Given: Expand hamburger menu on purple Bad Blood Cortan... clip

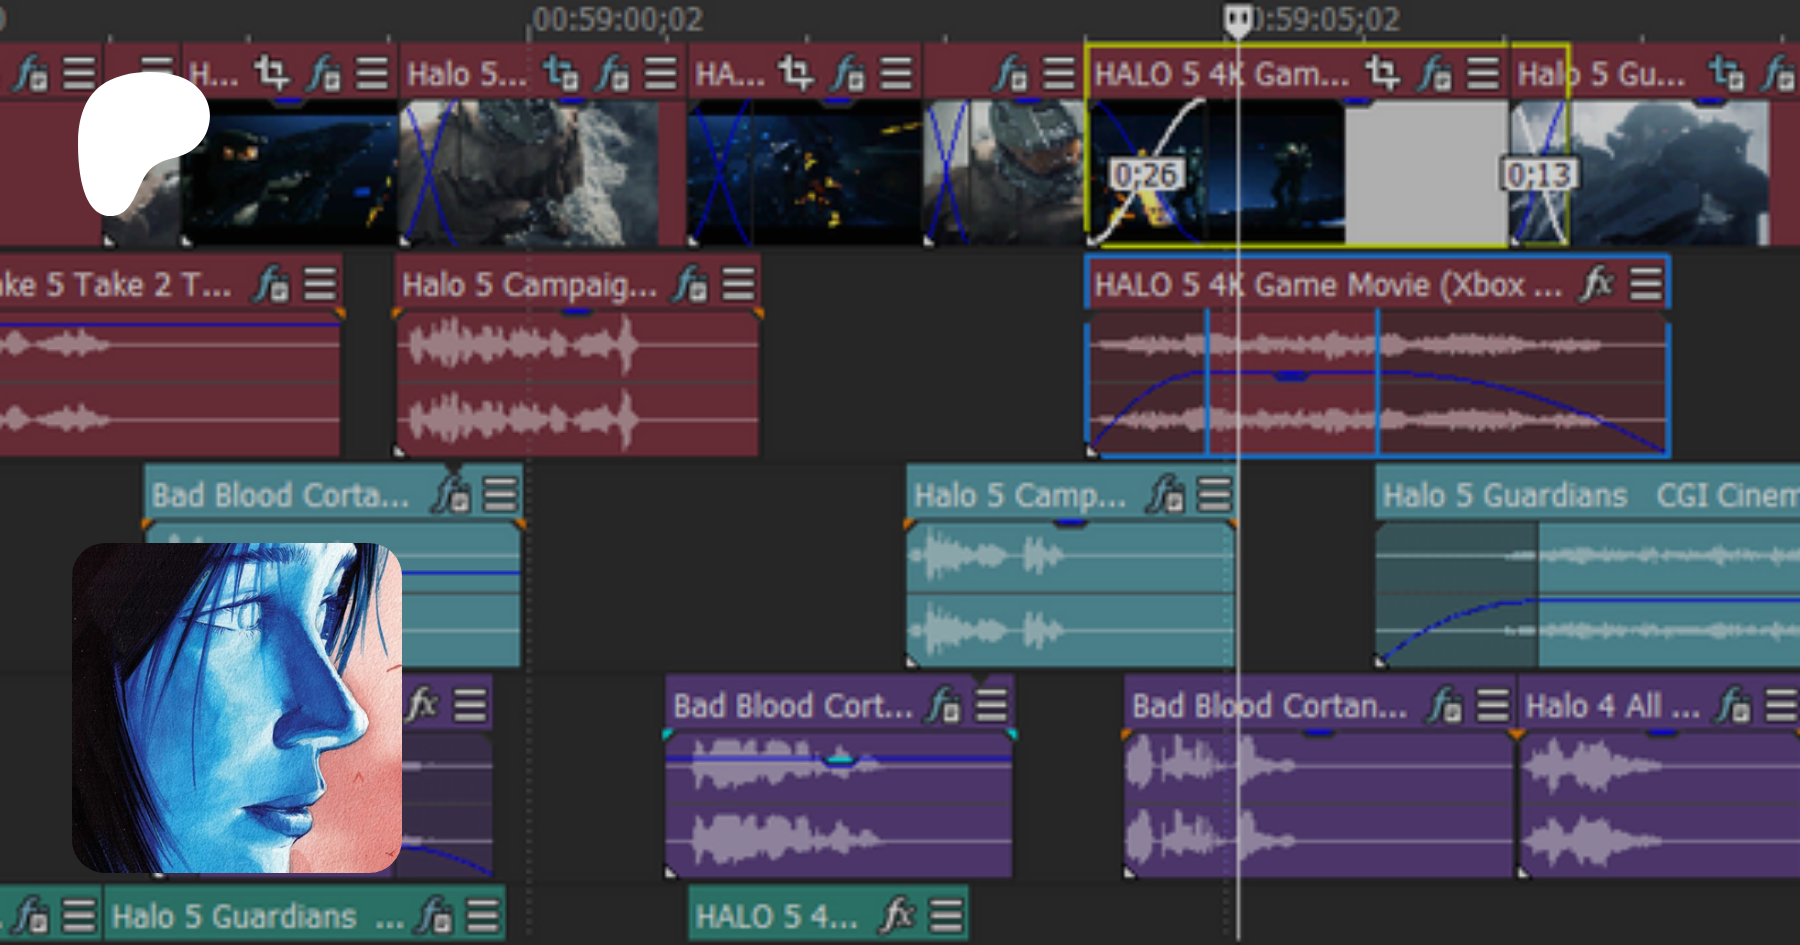Looking at the screenshot, I should coord(1492,705).
